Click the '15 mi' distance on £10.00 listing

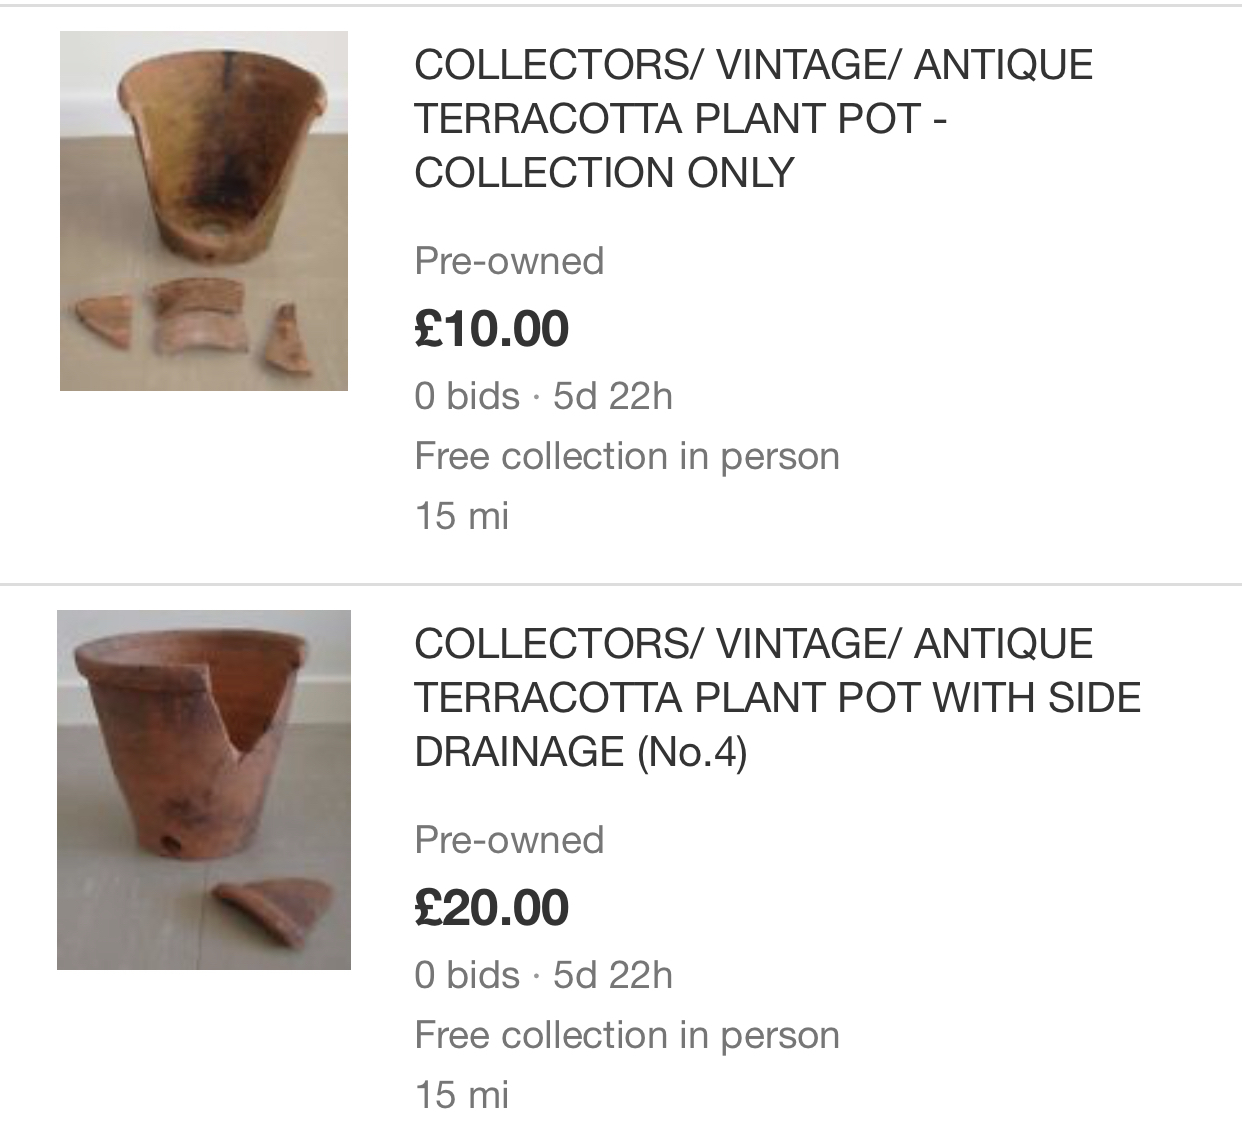pos(462,516)
